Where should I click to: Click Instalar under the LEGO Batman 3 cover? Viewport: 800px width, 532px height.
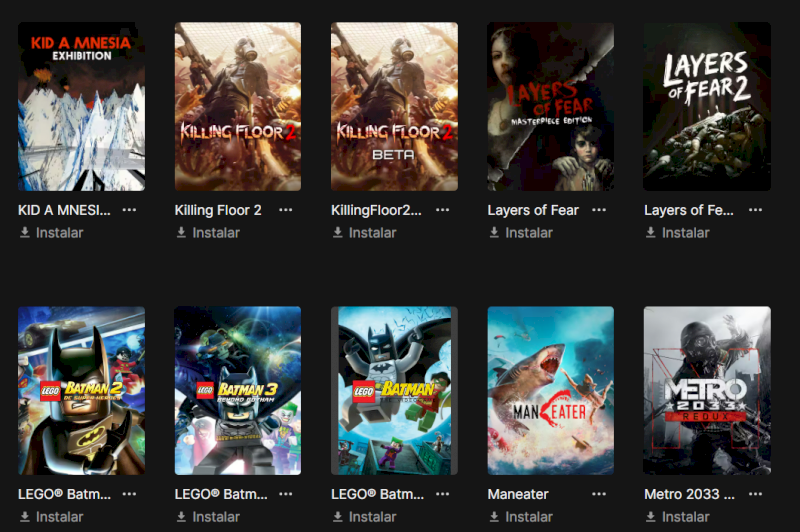click(208, 517)
